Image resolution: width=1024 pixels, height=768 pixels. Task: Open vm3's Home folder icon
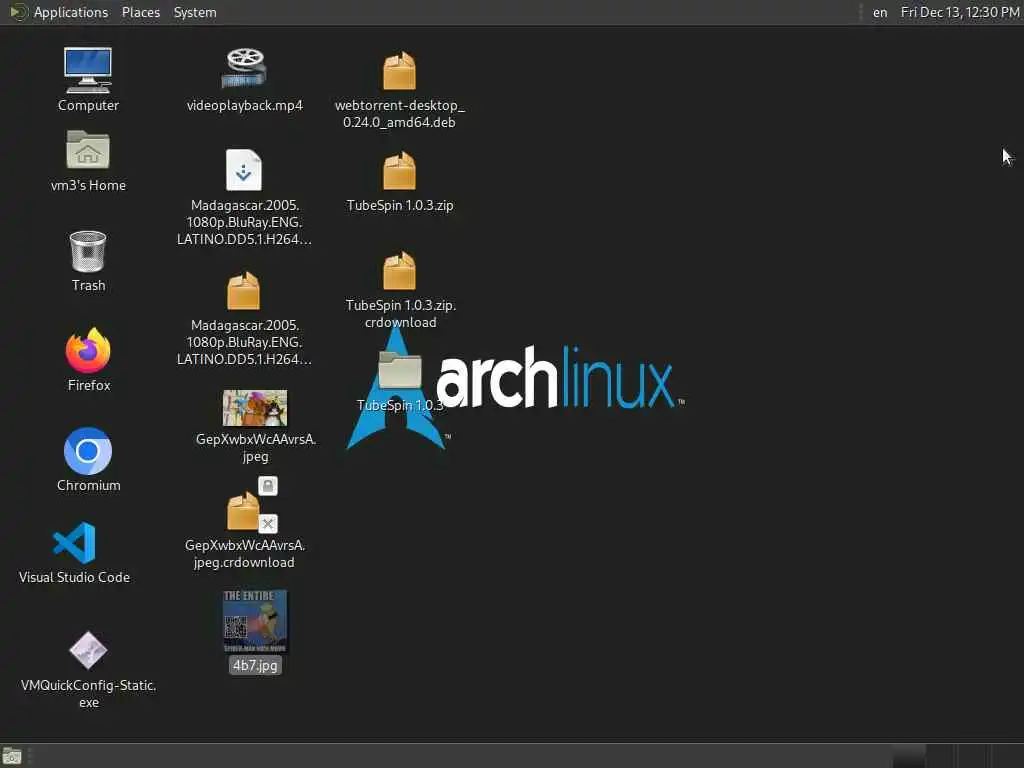pyautogui.click(x=88, y=150)
